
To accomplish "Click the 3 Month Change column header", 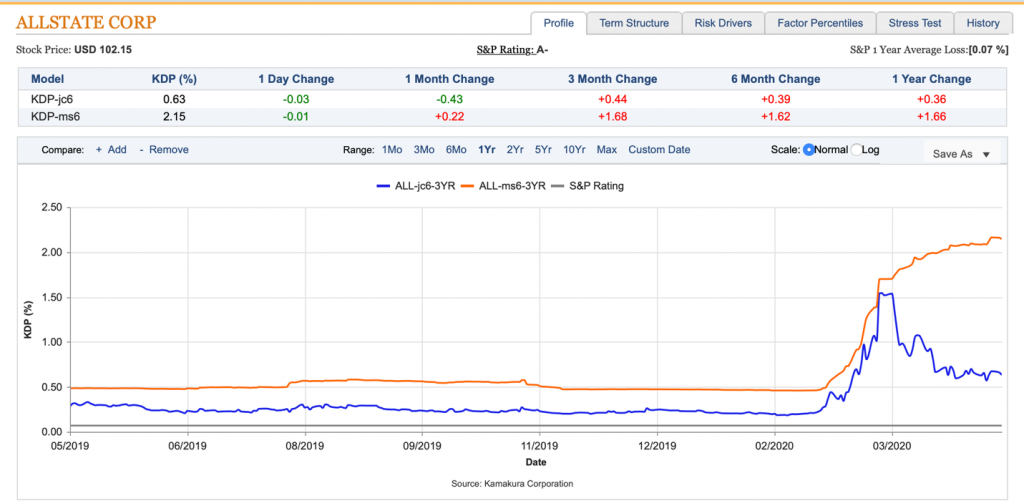I will click(612, 79).
